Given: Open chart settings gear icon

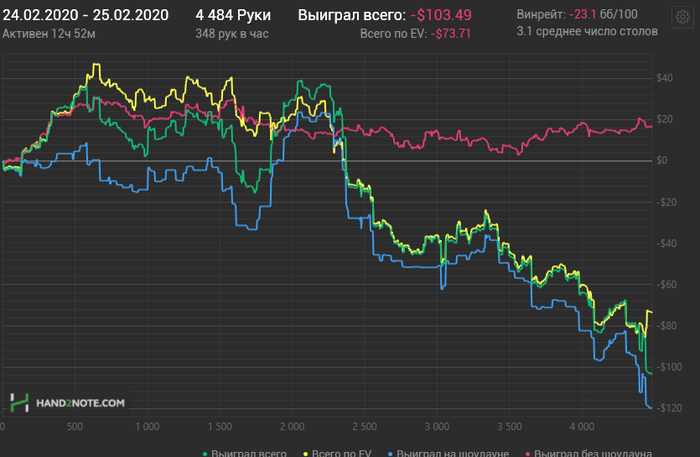Looking at the screenshot, I should pyautogui.click(x=682, y=17).
